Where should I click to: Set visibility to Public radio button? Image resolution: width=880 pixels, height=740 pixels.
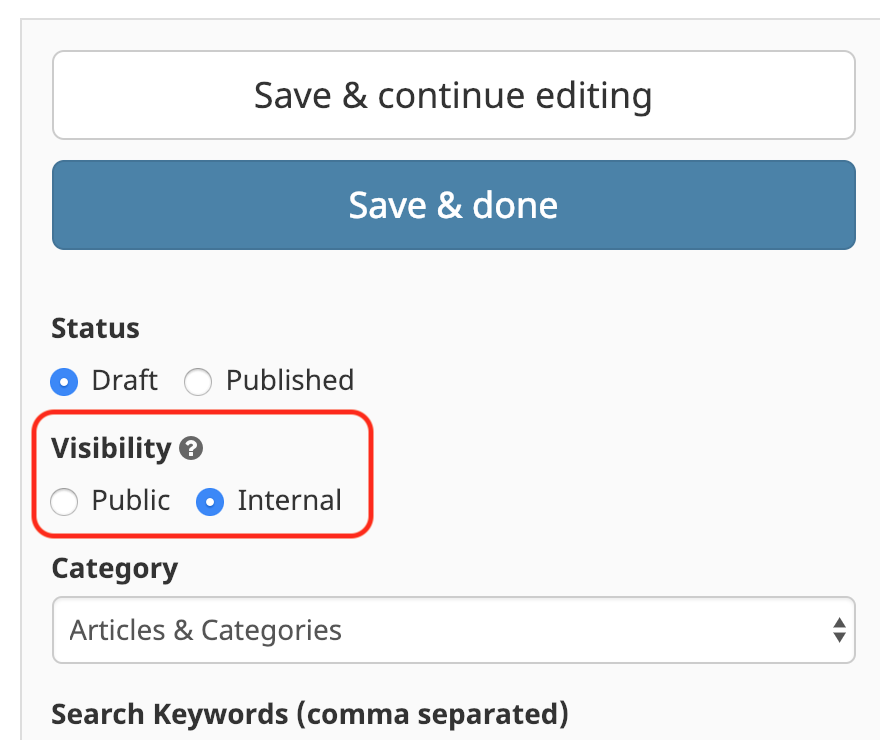[64, 501]
